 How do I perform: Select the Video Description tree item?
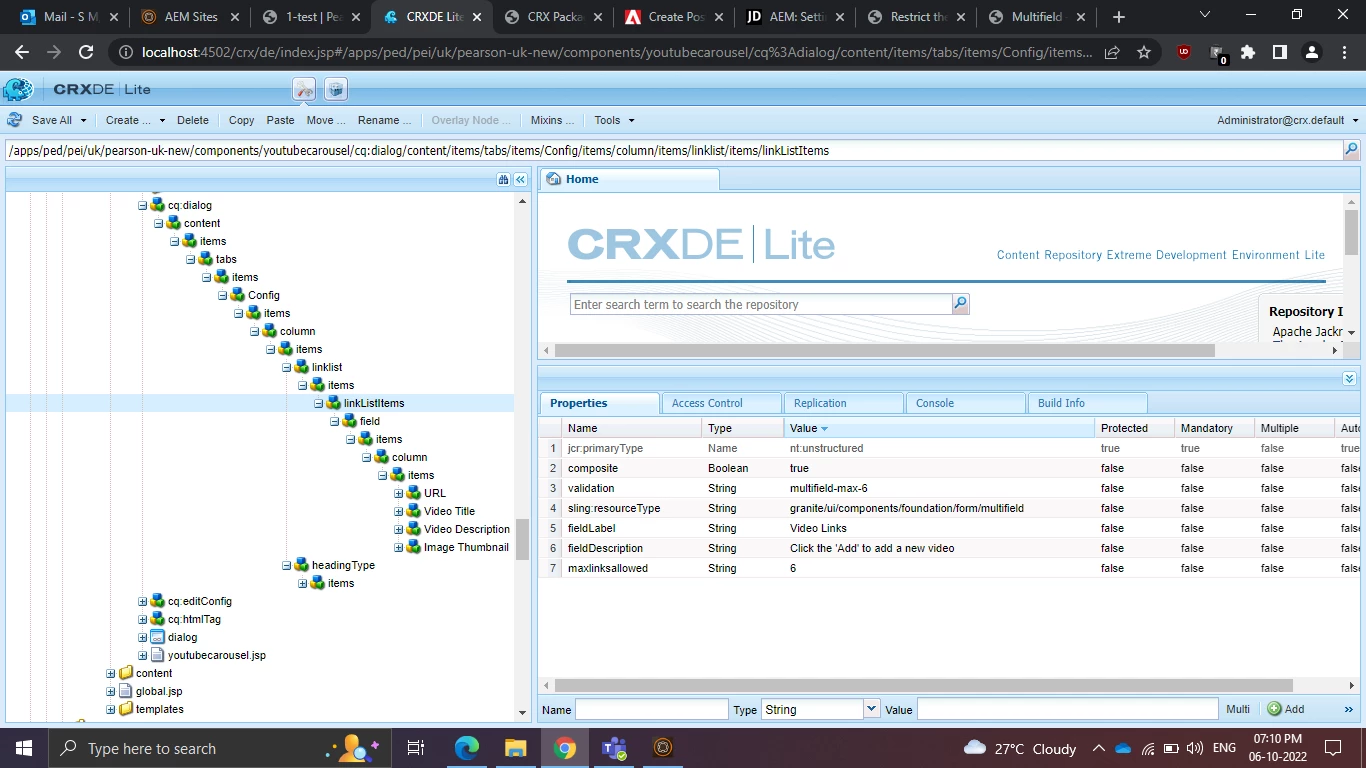point(466,529)
